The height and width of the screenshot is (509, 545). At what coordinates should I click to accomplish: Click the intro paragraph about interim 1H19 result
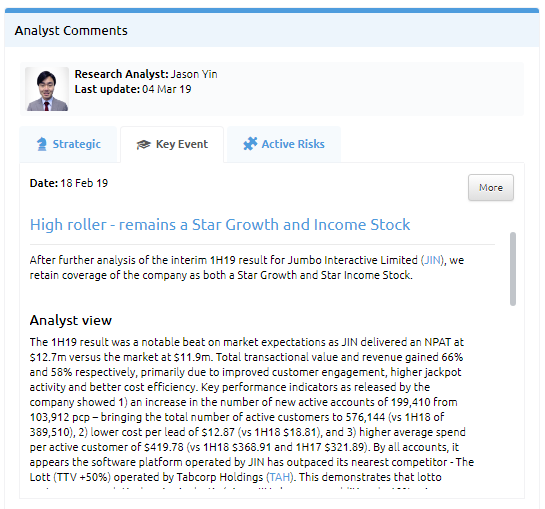(247, 267)
